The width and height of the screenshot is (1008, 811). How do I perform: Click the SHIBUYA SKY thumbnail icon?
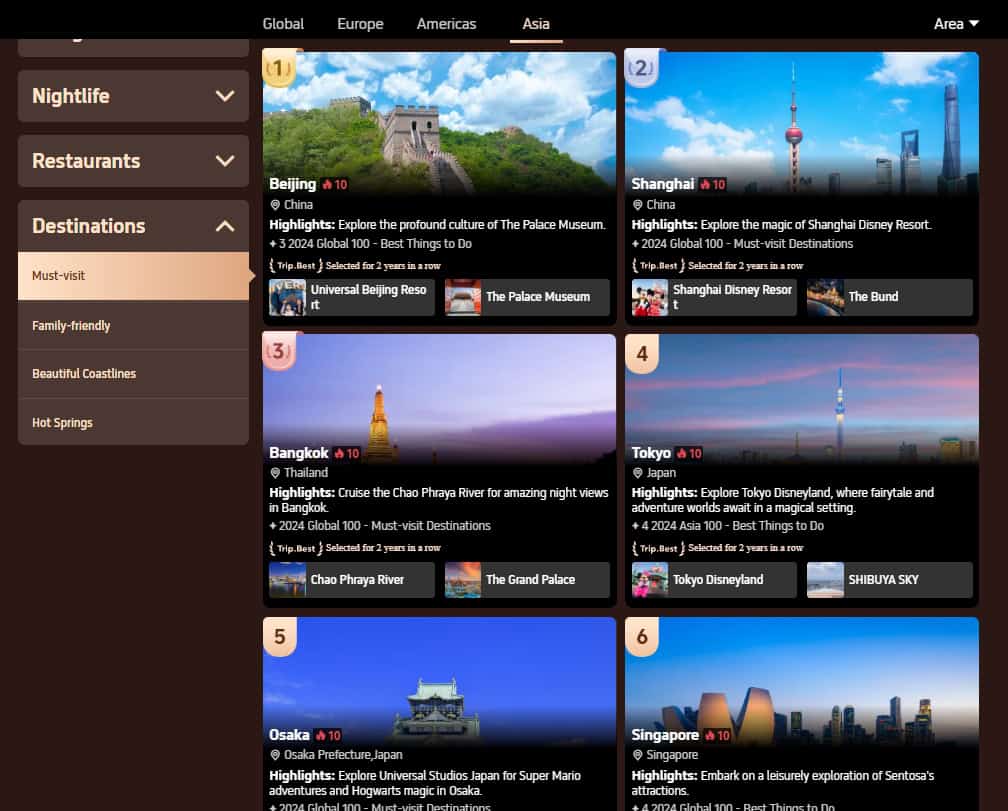click(x=825, y=580)
